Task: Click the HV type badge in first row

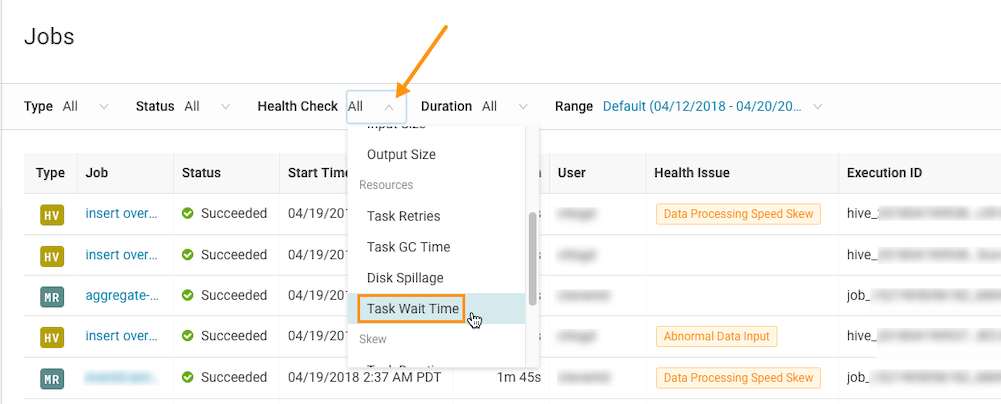Action: coord(51,214)
